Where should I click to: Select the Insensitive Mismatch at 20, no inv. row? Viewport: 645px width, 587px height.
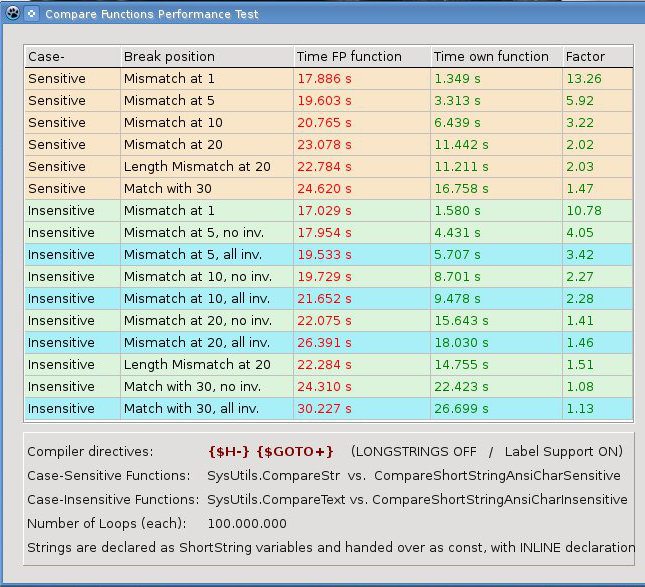click(x=198, y=321)
